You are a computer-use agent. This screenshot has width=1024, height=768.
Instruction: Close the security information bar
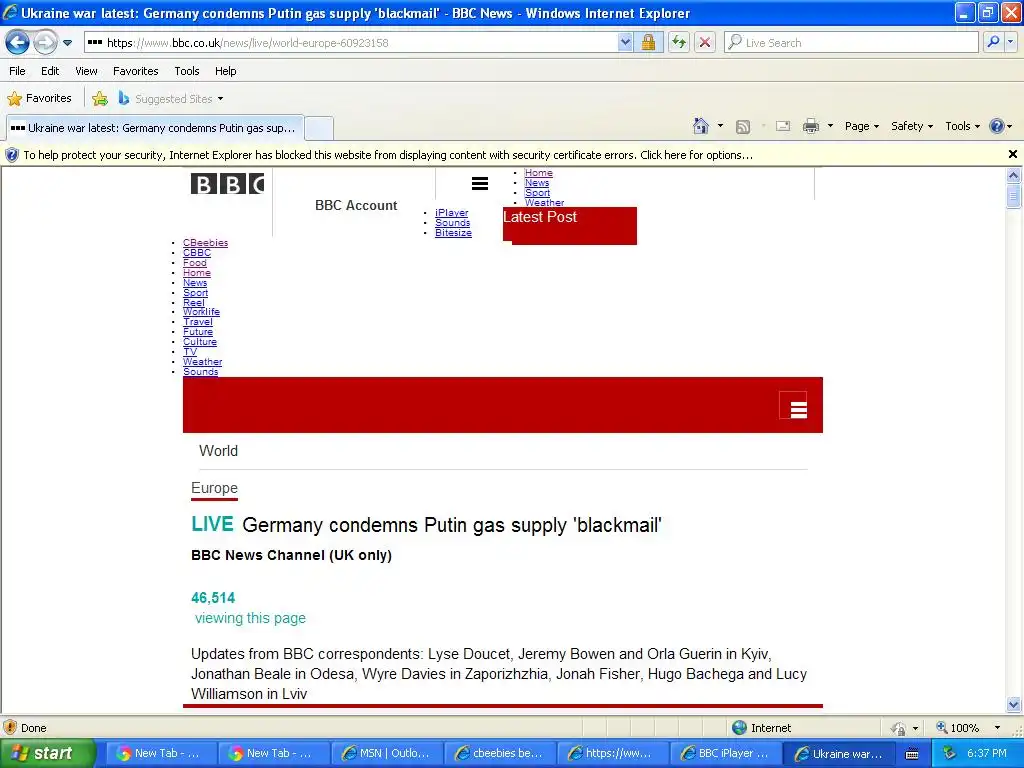tap(1012, 154)
